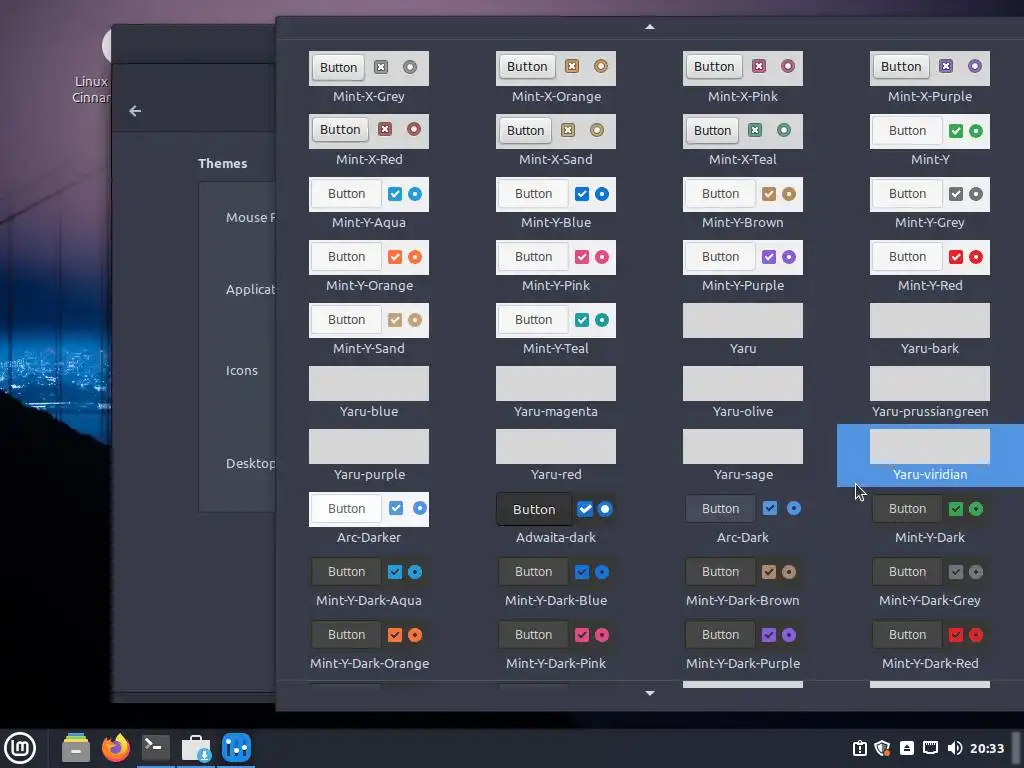Open the volume control in the tray
1024x768 pixels.
pyautogui.click(x=954, y=748)
